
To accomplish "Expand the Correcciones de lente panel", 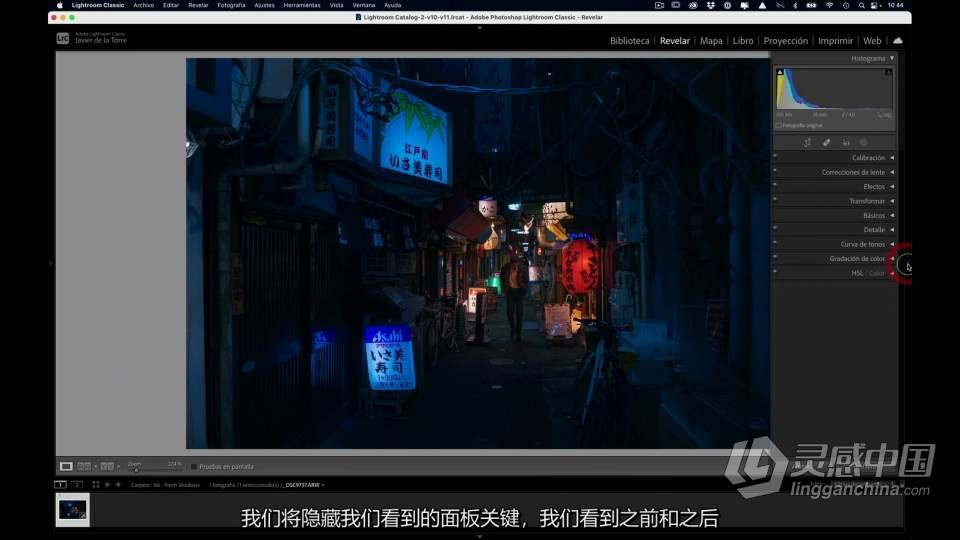I will 892,172.
